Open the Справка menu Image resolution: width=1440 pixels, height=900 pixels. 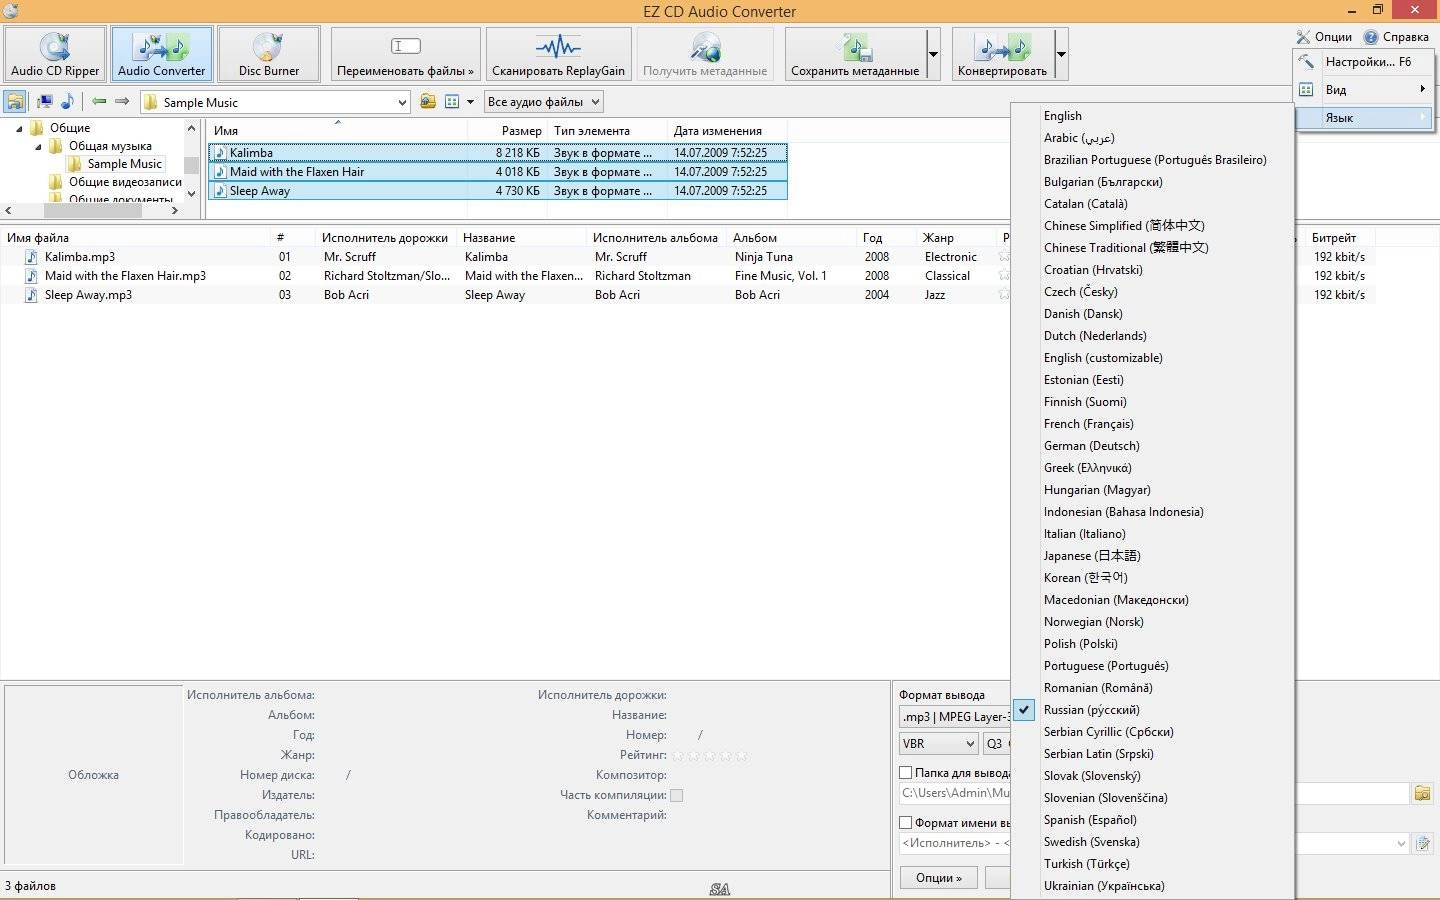click(1396, 37)
